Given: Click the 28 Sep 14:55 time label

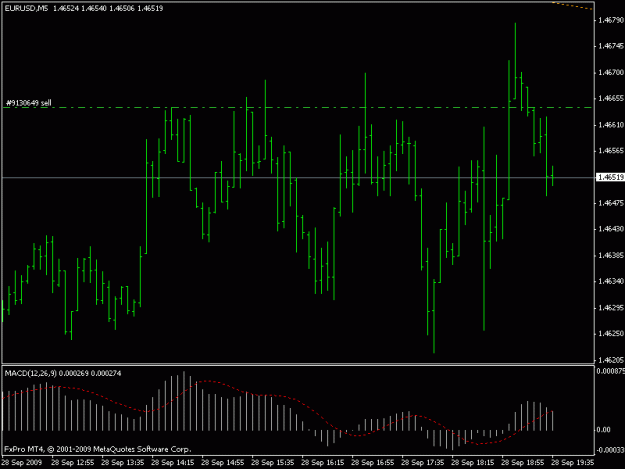Looking at the screenshot, I should coord(222,463).
